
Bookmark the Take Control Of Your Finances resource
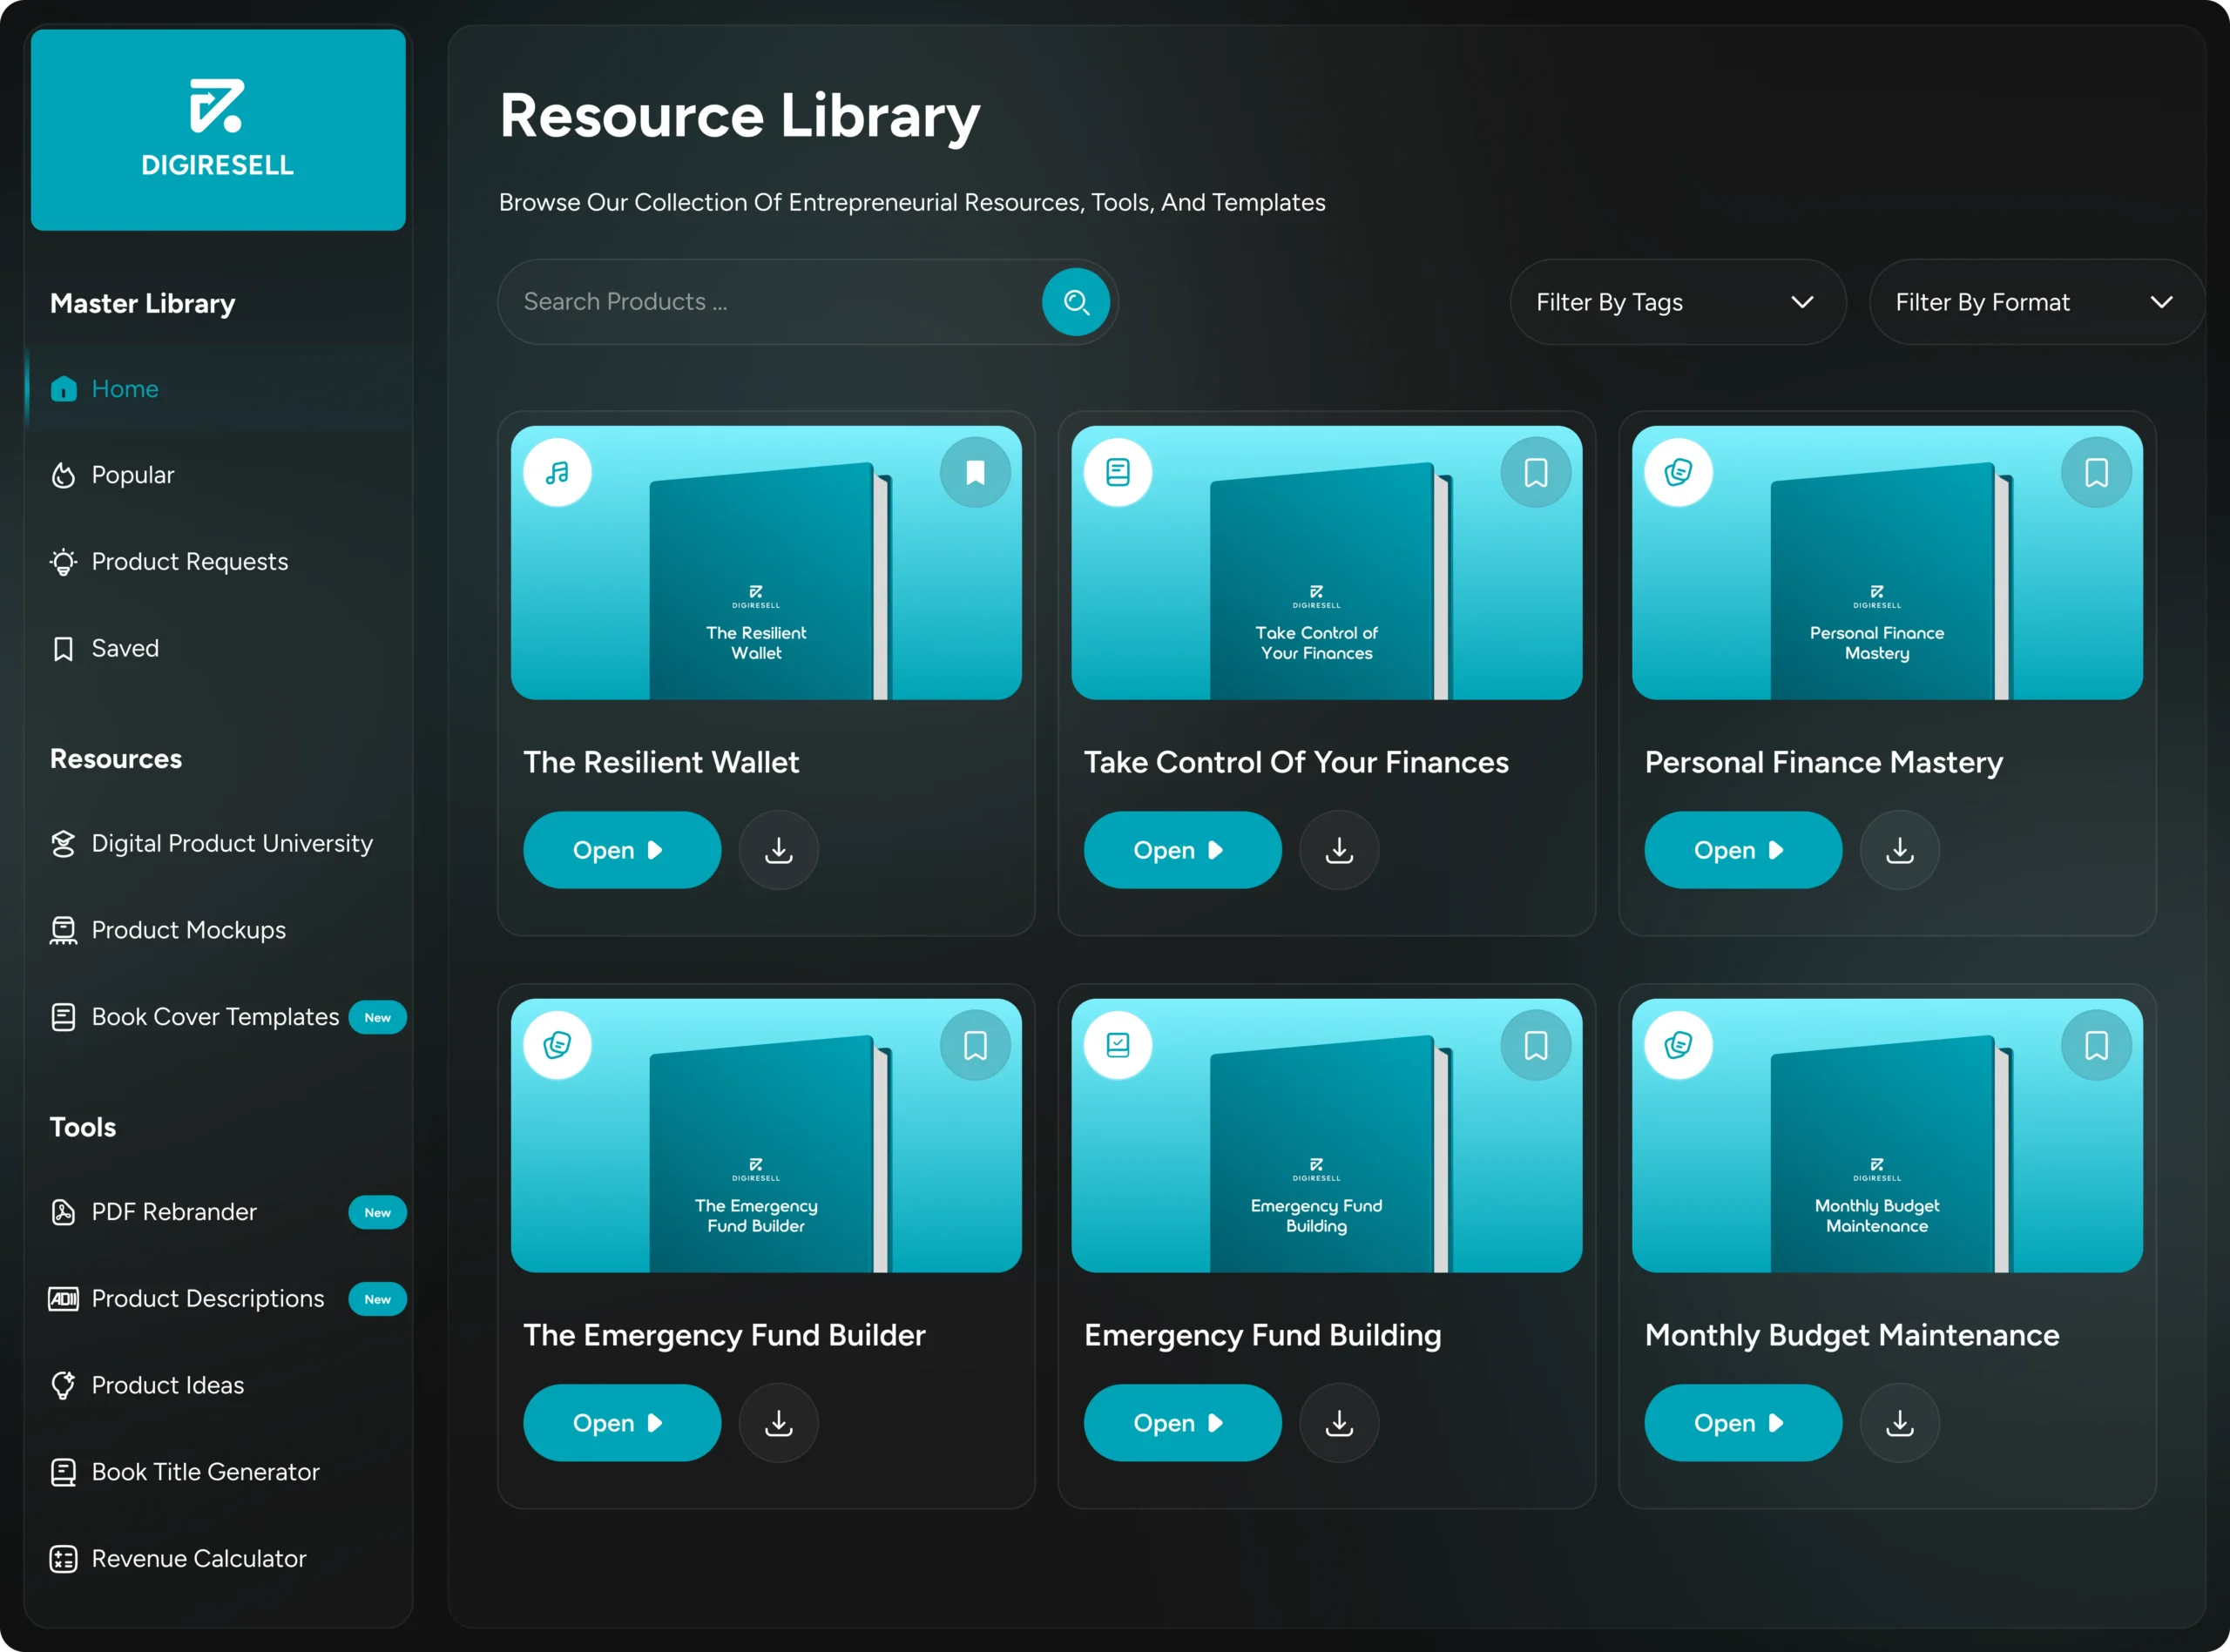[1536, 472]
